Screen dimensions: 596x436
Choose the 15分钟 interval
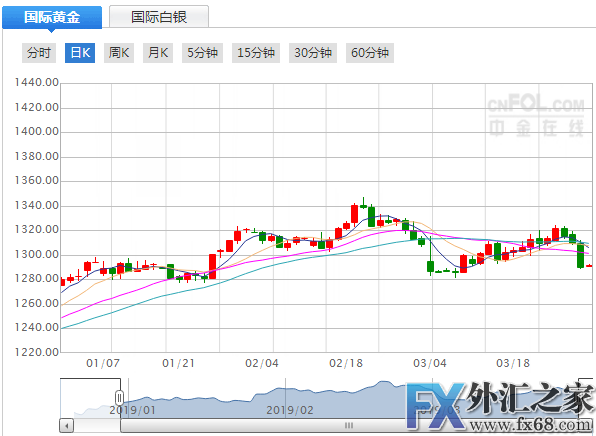click(x=256, y=53)
